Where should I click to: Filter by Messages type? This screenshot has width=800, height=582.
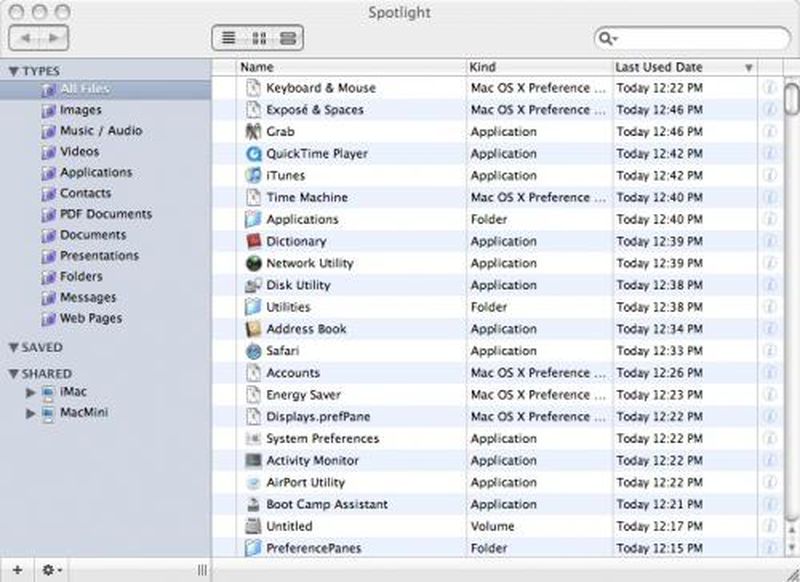click(x=88, y=297)
